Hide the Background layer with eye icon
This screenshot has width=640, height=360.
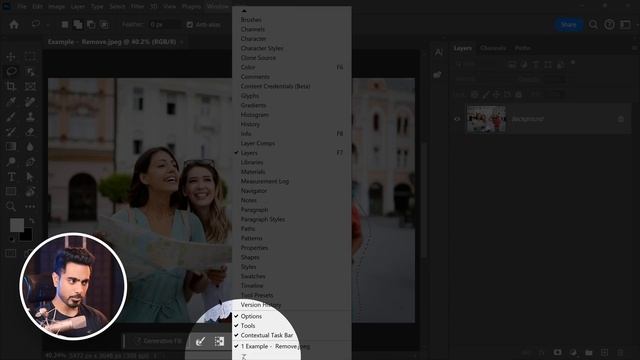[x=457, y=119]
